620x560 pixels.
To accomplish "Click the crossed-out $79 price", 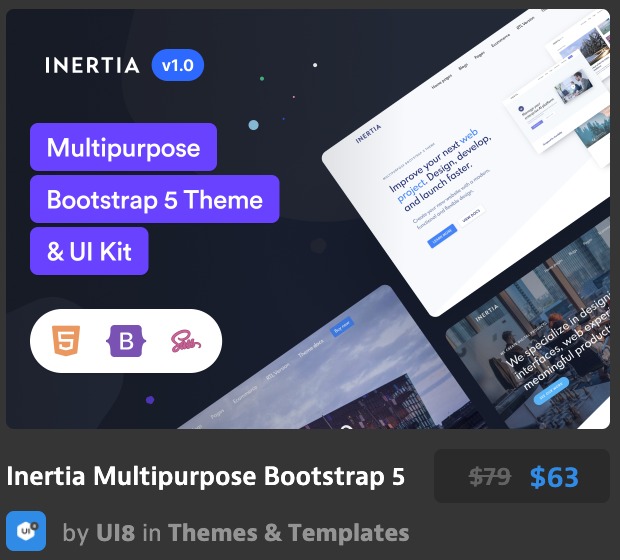I will [x=489, y=477].
